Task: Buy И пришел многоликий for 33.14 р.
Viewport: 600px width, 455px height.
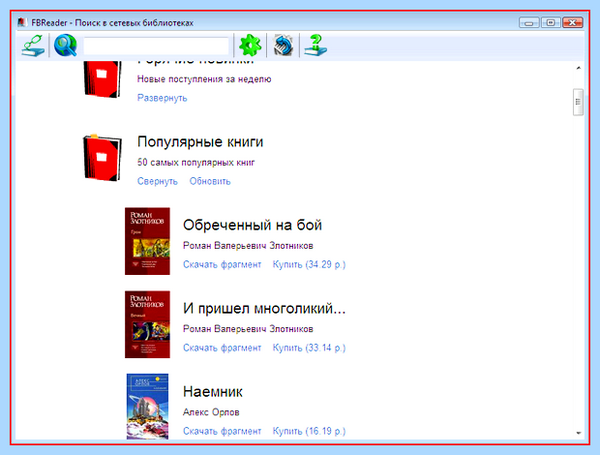Action: 309,348
